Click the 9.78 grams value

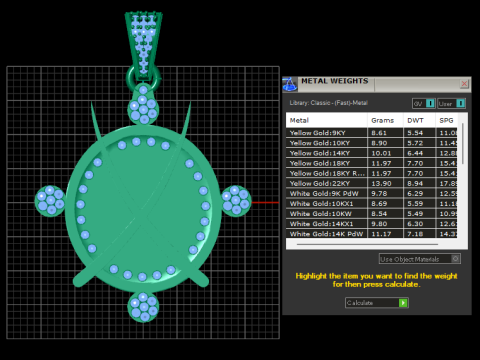tap(379, 193)
